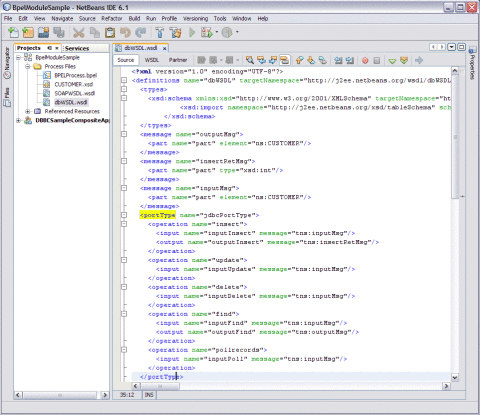The width and height of the screenshot is (480, 415).
Task: Collapse the portType code fold
Action: click(x=124, y=215)
